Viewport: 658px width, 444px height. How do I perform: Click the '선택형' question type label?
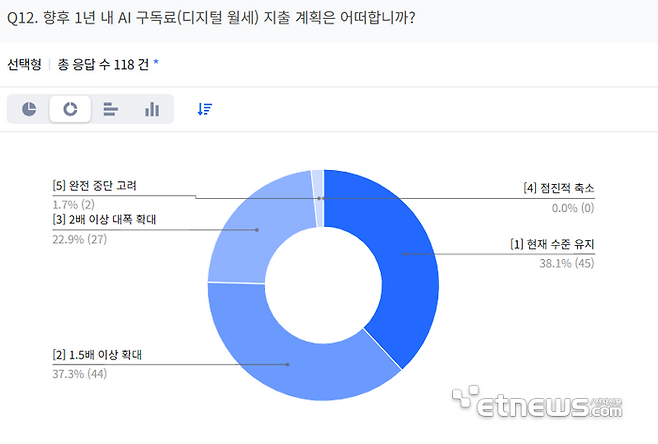coord(24,64)
